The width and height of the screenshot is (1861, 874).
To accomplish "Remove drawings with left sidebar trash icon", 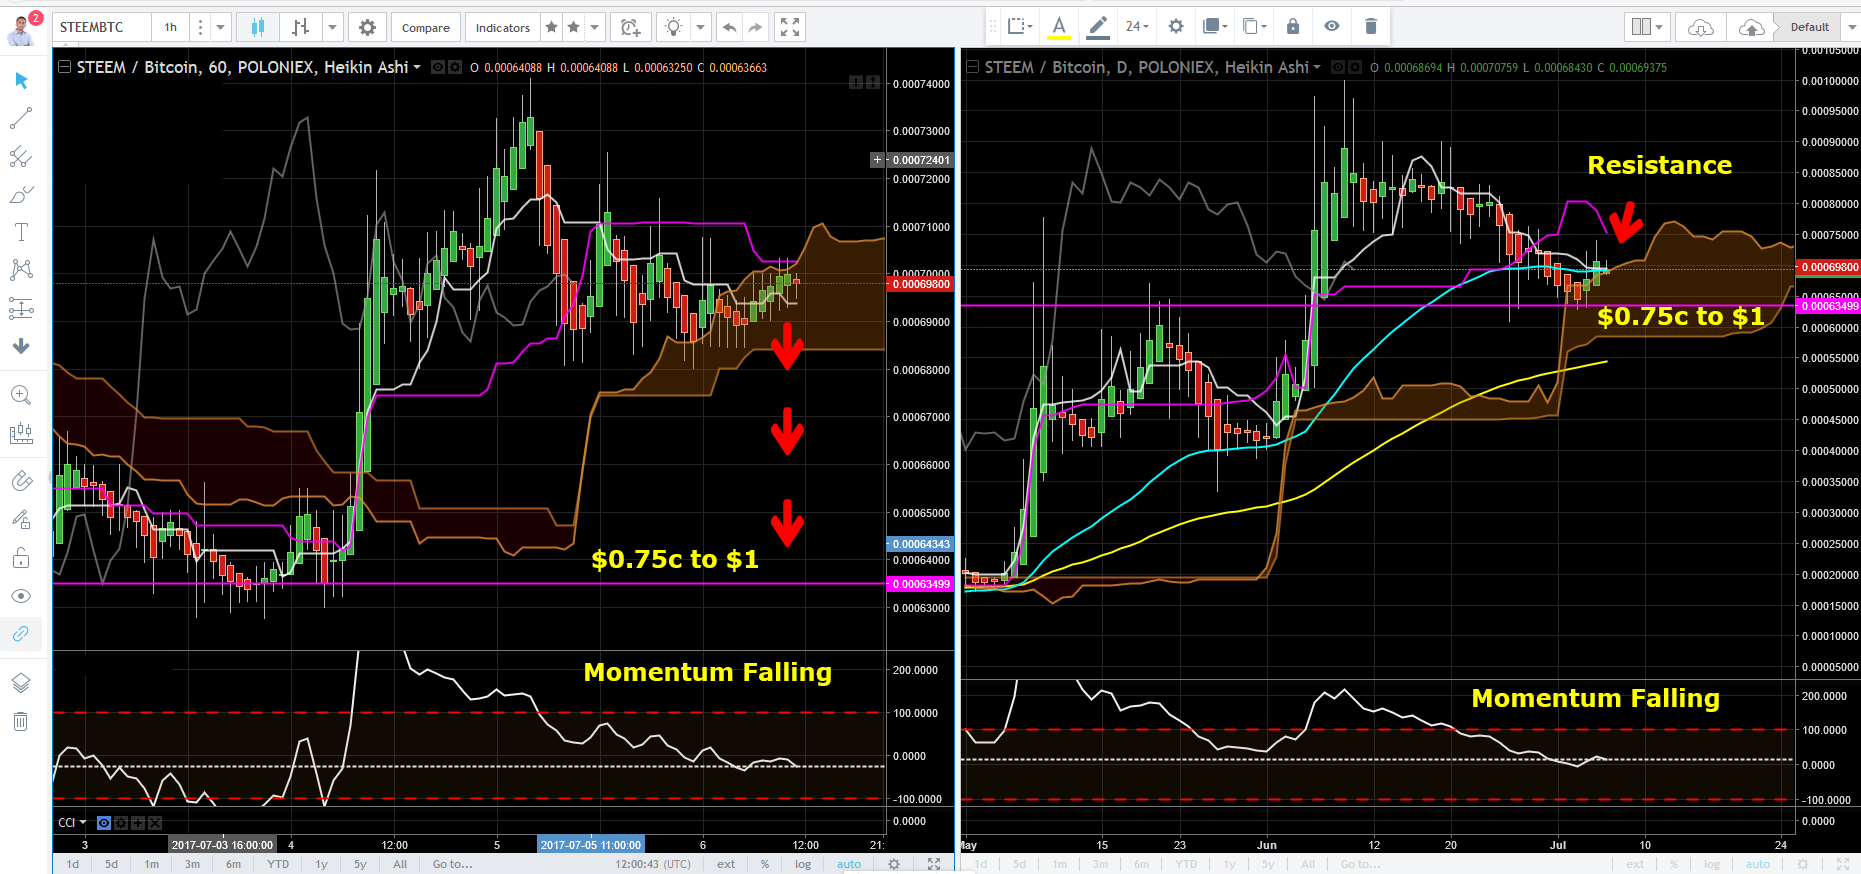I will point(21,721).
